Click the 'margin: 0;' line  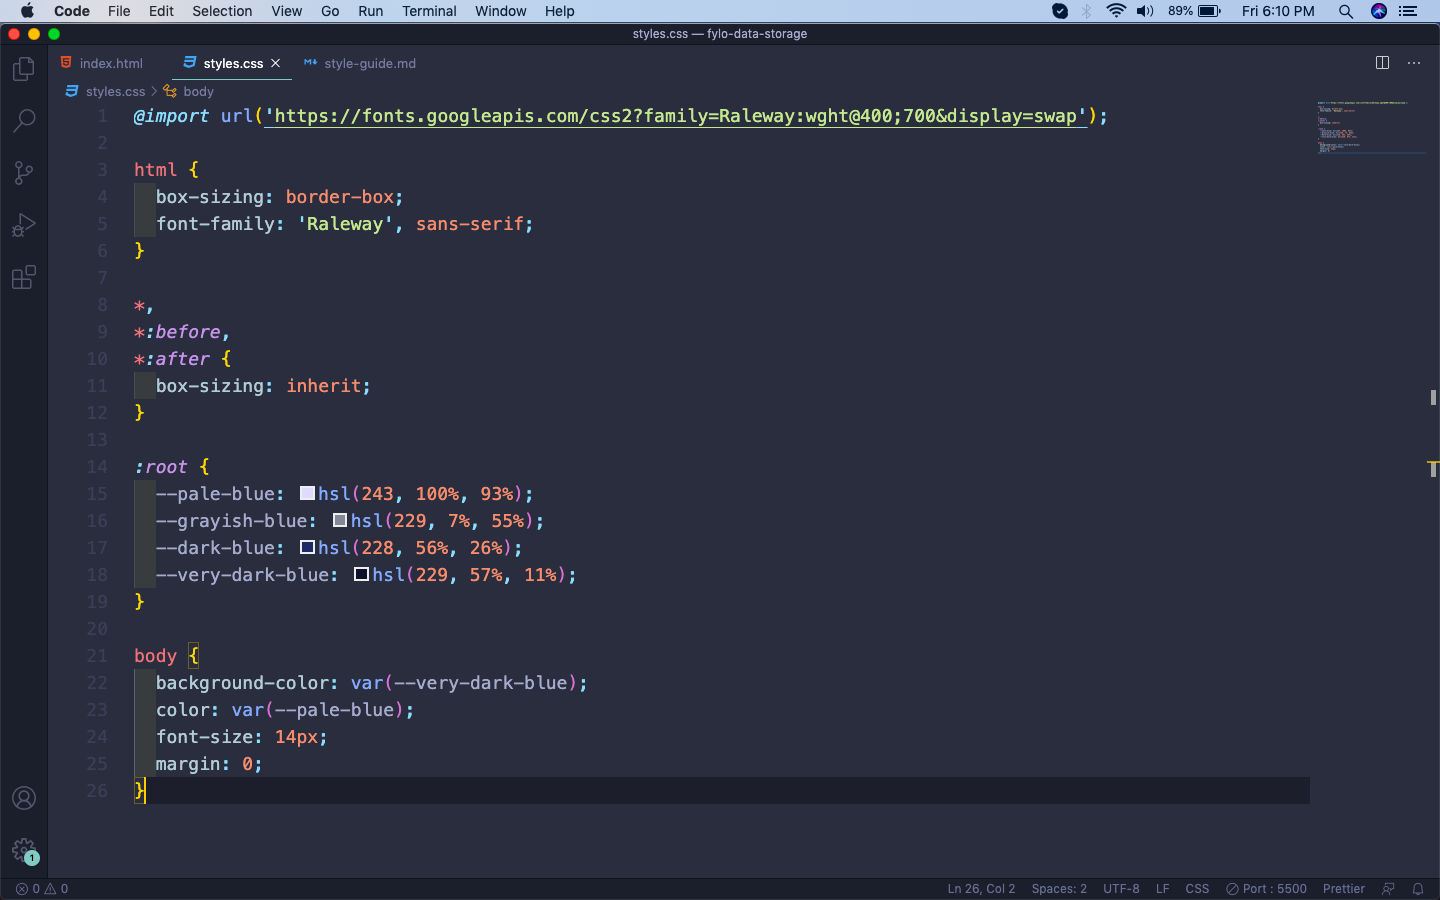point(209,763)
